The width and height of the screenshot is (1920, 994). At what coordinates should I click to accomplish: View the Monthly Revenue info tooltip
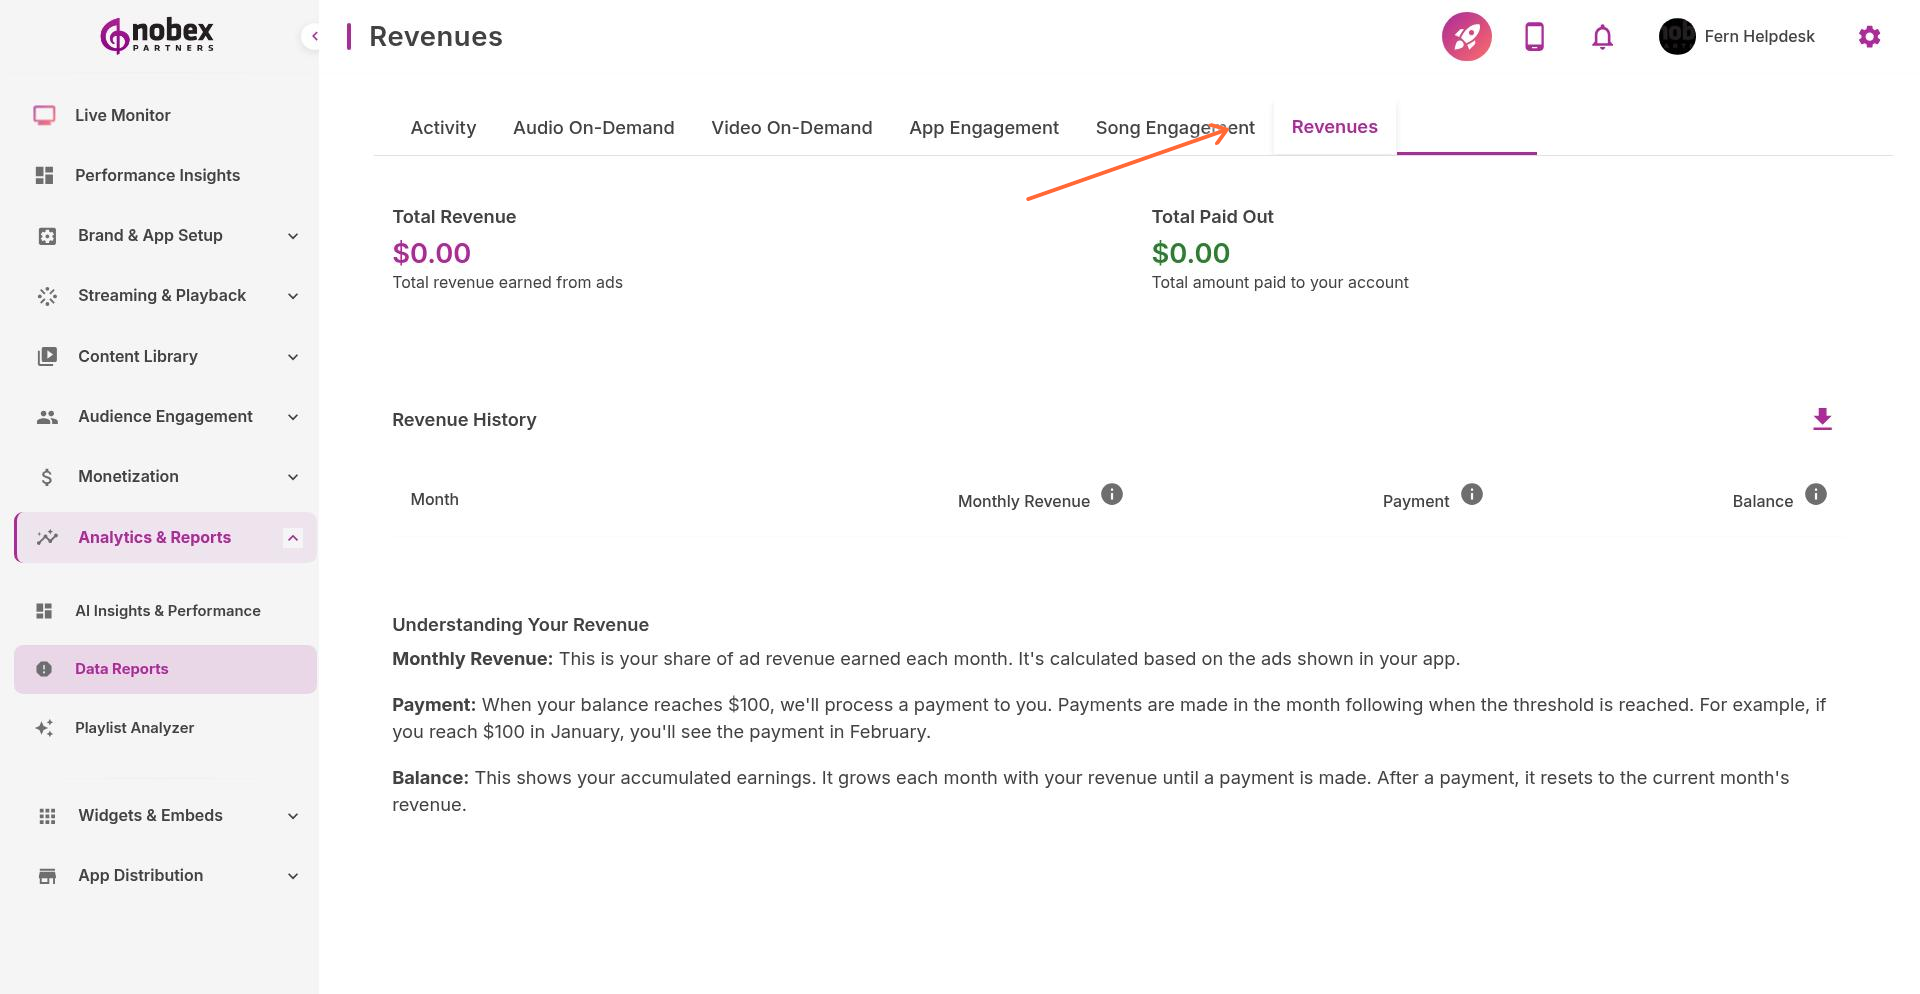1112,493
